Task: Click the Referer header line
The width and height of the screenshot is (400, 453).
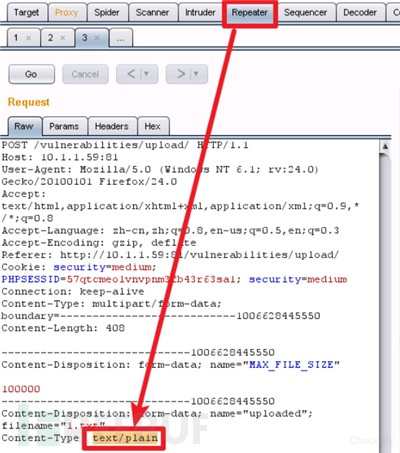Action: [x=170, y=255]
